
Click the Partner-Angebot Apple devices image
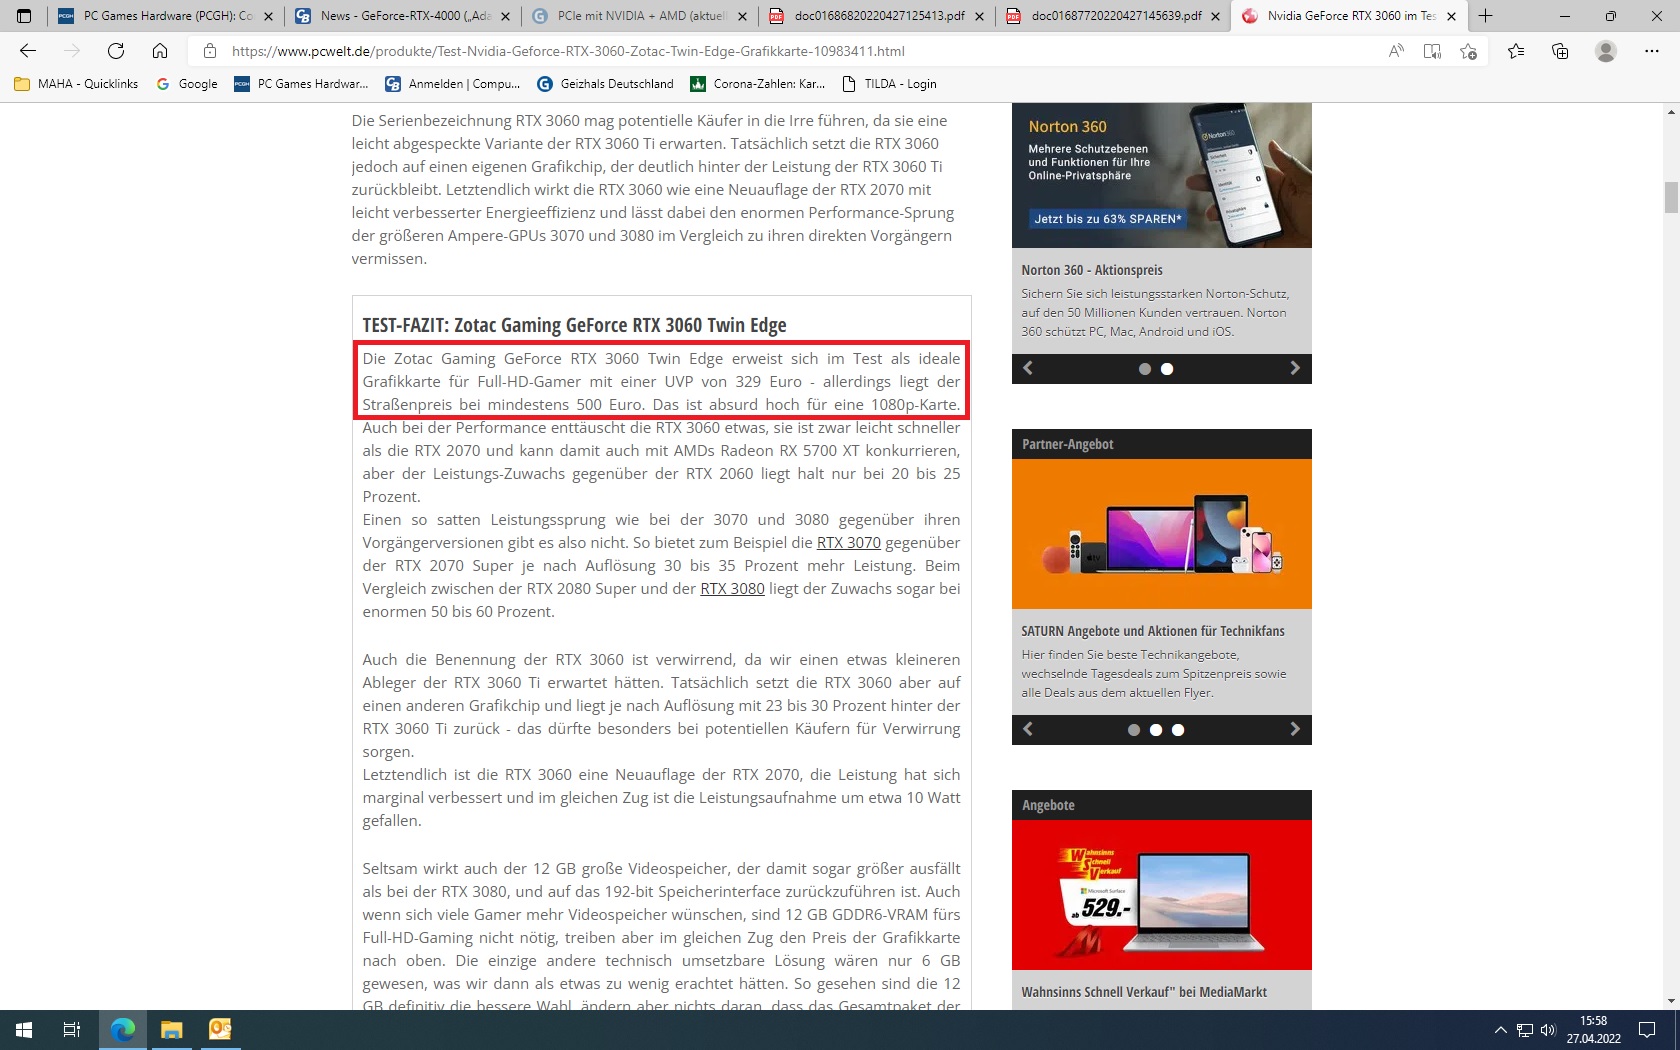tap(1162, 534)
